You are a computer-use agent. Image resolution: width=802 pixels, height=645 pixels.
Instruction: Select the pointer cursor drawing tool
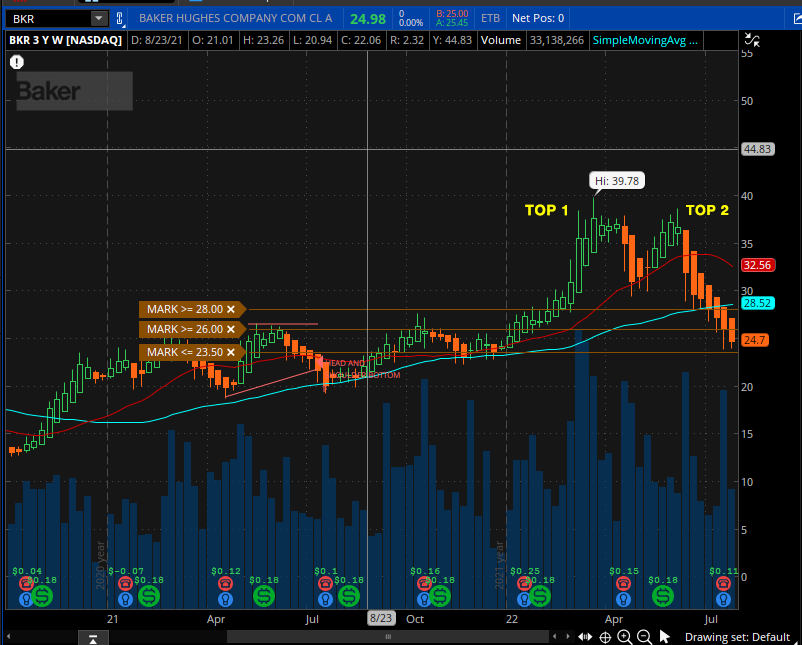tap(665, 637)
